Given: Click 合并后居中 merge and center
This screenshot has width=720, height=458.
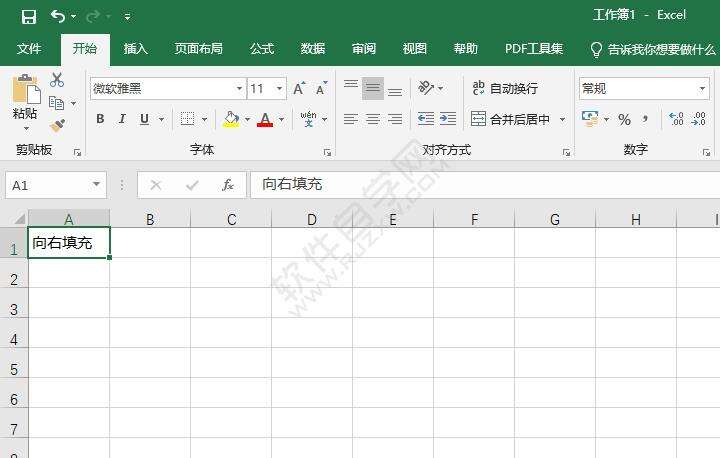Looking at the screenshot, I should 510,119.
